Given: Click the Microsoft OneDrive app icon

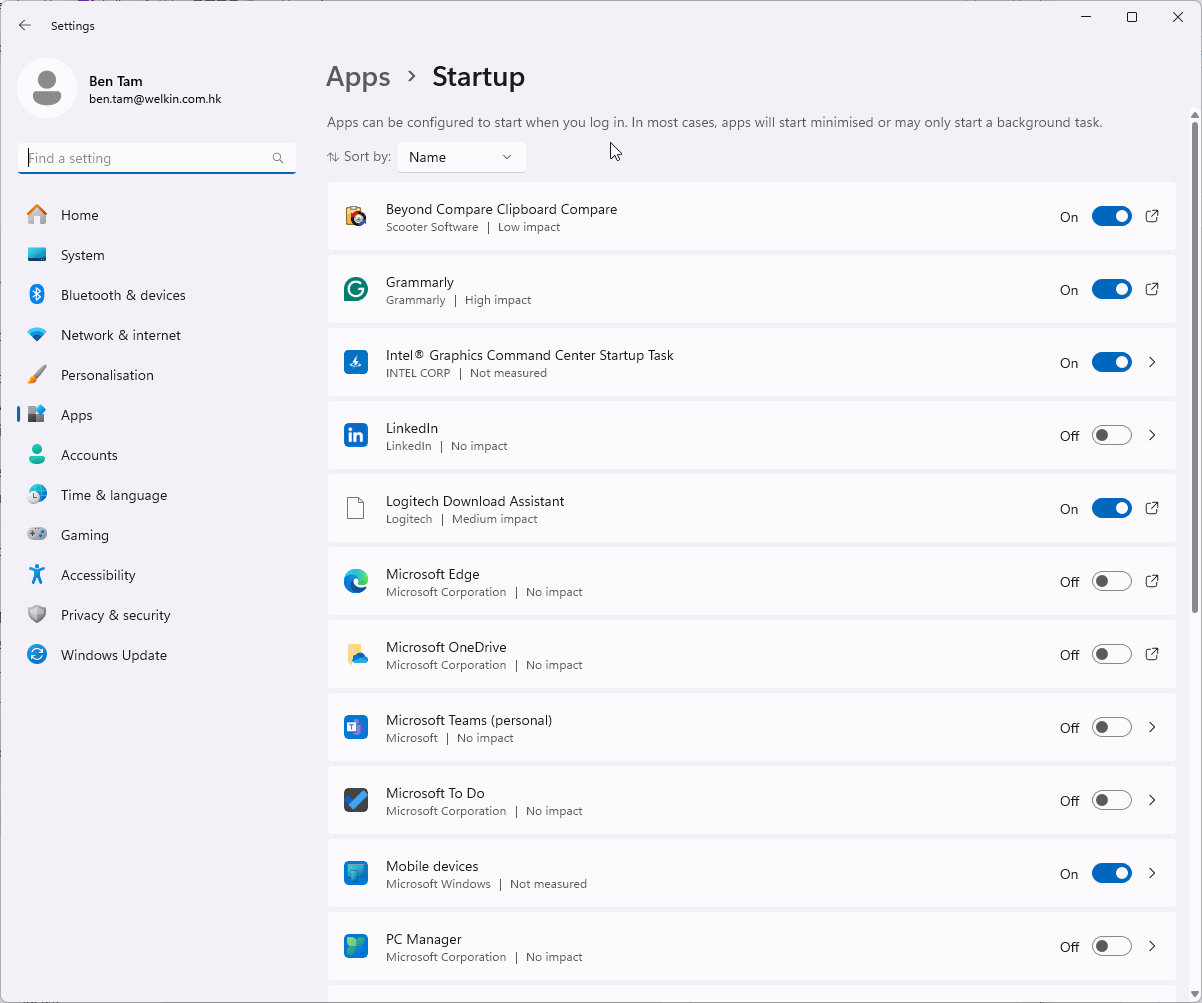Looking at the screenshot, I should point(356,654).
